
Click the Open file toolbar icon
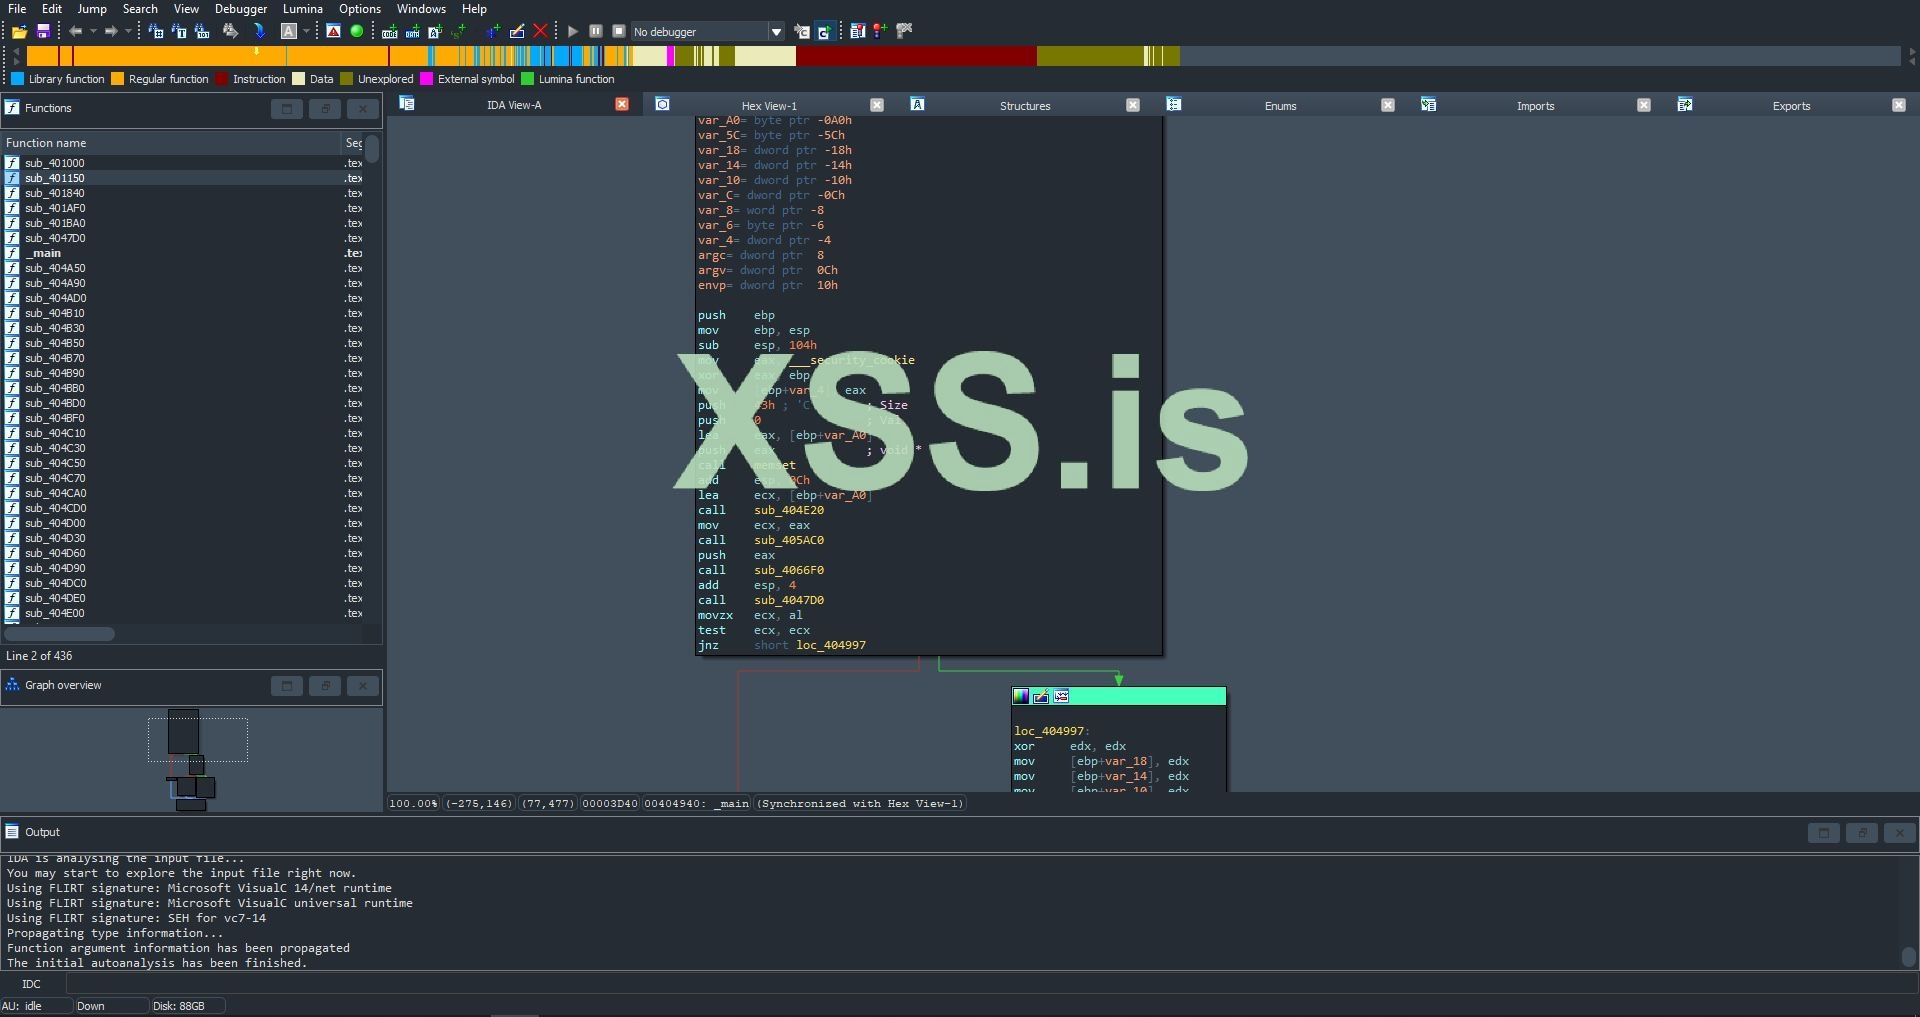pyautogui.click(x=19, y=32)
